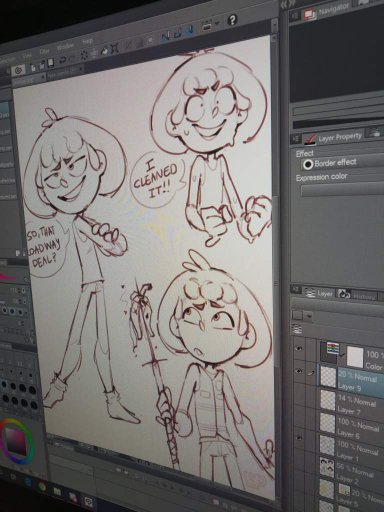Image resolution: width=384 pixels, height=512 pixels.
Task: Click the Clear layer dotted-circle icon
Action: pyautogui.click(x=84, y=55)
